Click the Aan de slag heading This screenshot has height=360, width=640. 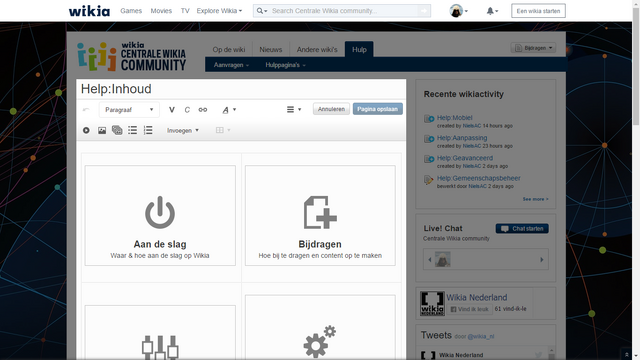click(160, 244)
